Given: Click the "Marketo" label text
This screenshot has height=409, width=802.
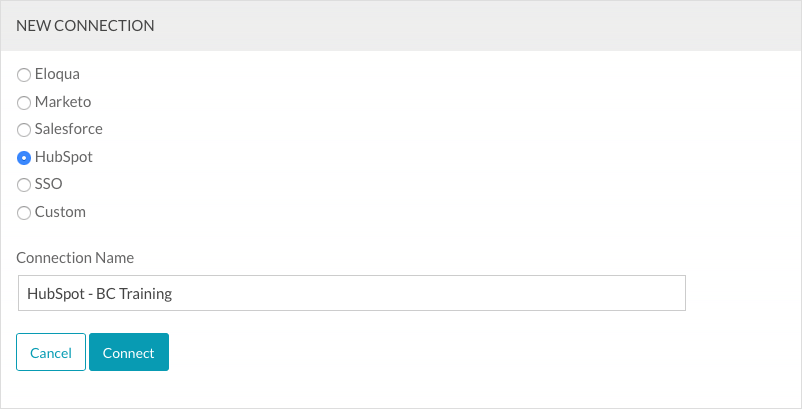Looking at the screenshot, I should 63,101.
